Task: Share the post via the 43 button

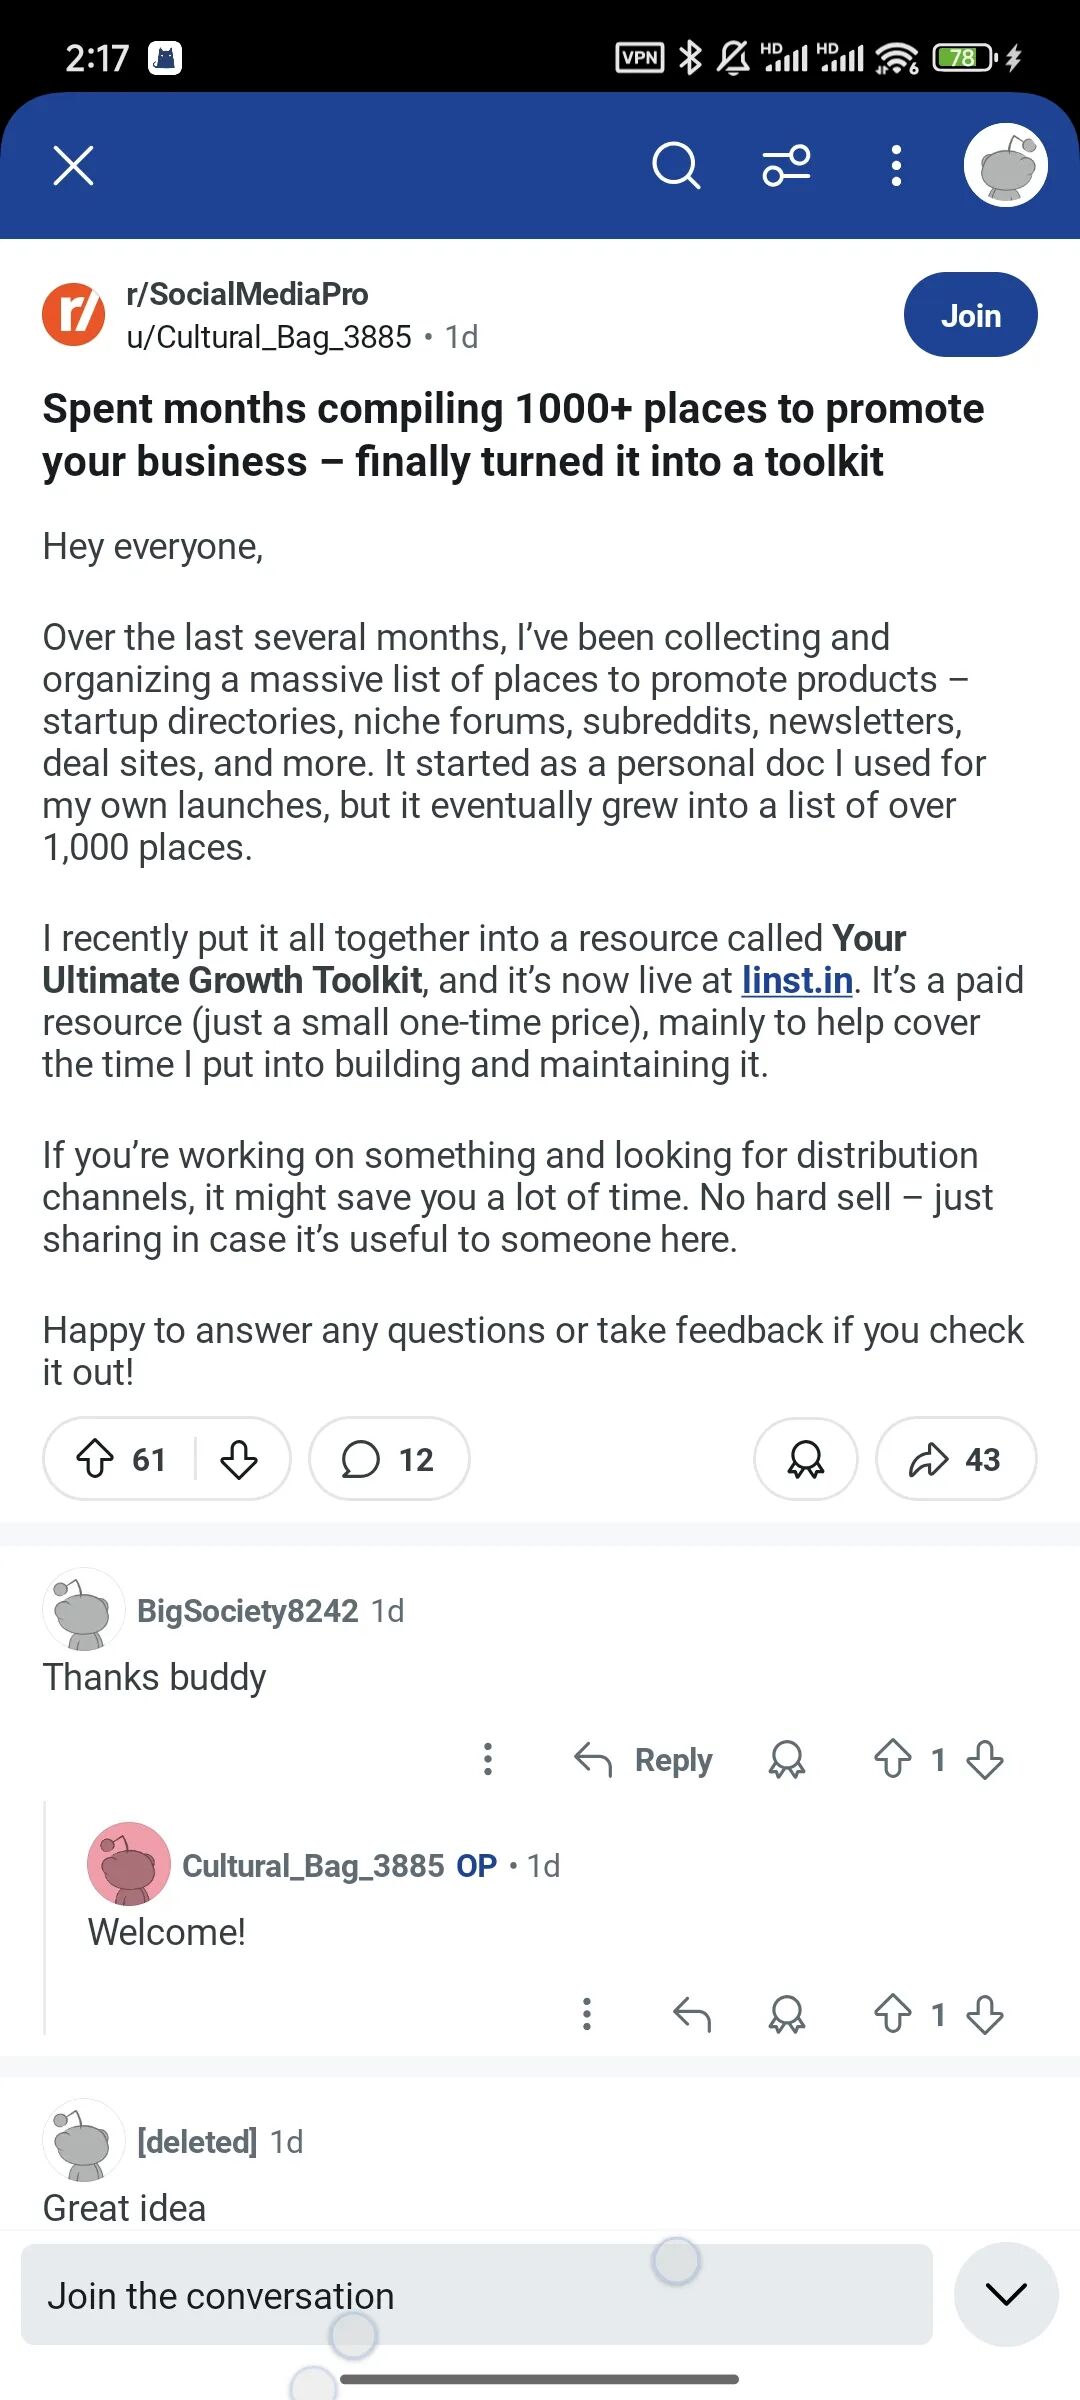Action: [955, 1459]
